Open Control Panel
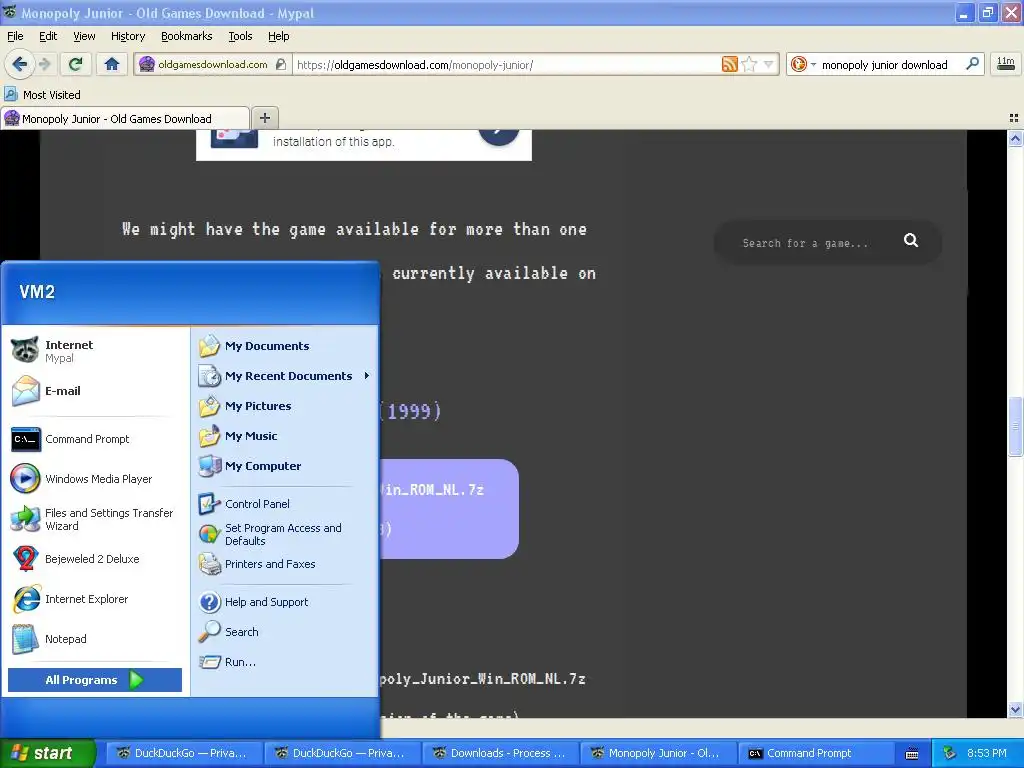The width and height of the screenshot is (1024, 768). (x=285, y=504)
